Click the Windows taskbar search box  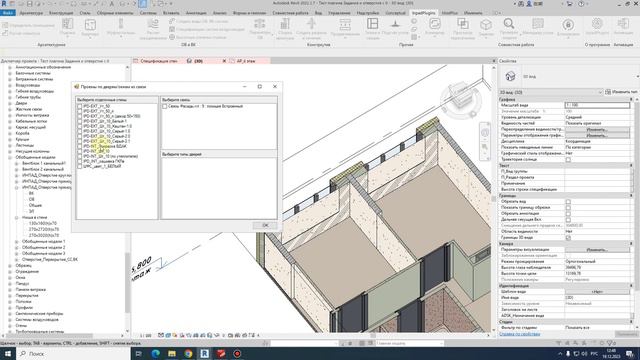(x=73, y=353)
